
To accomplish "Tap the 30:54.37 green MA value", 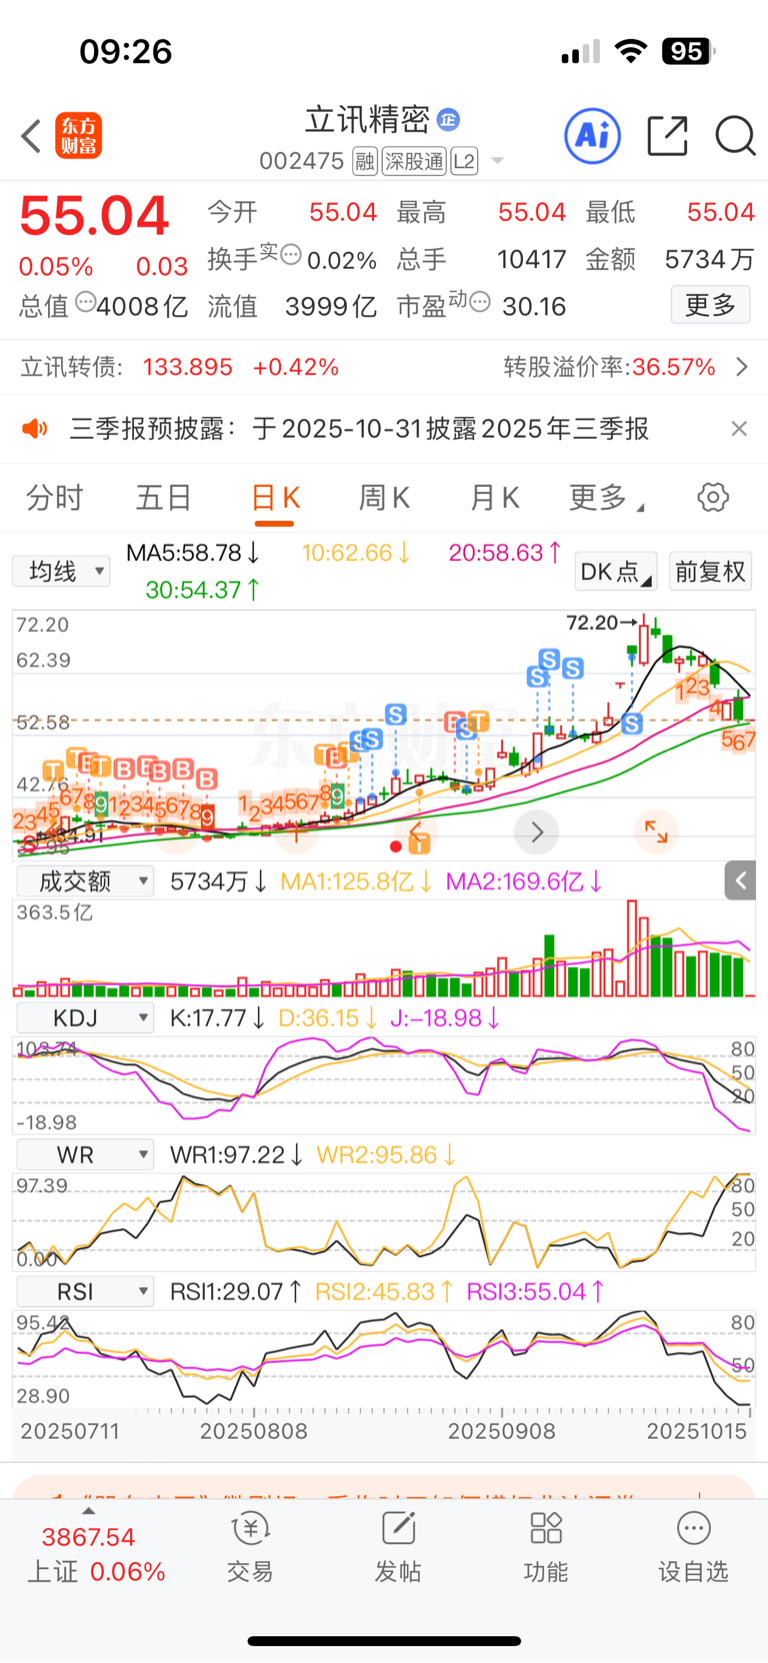I will click(203, 590).
